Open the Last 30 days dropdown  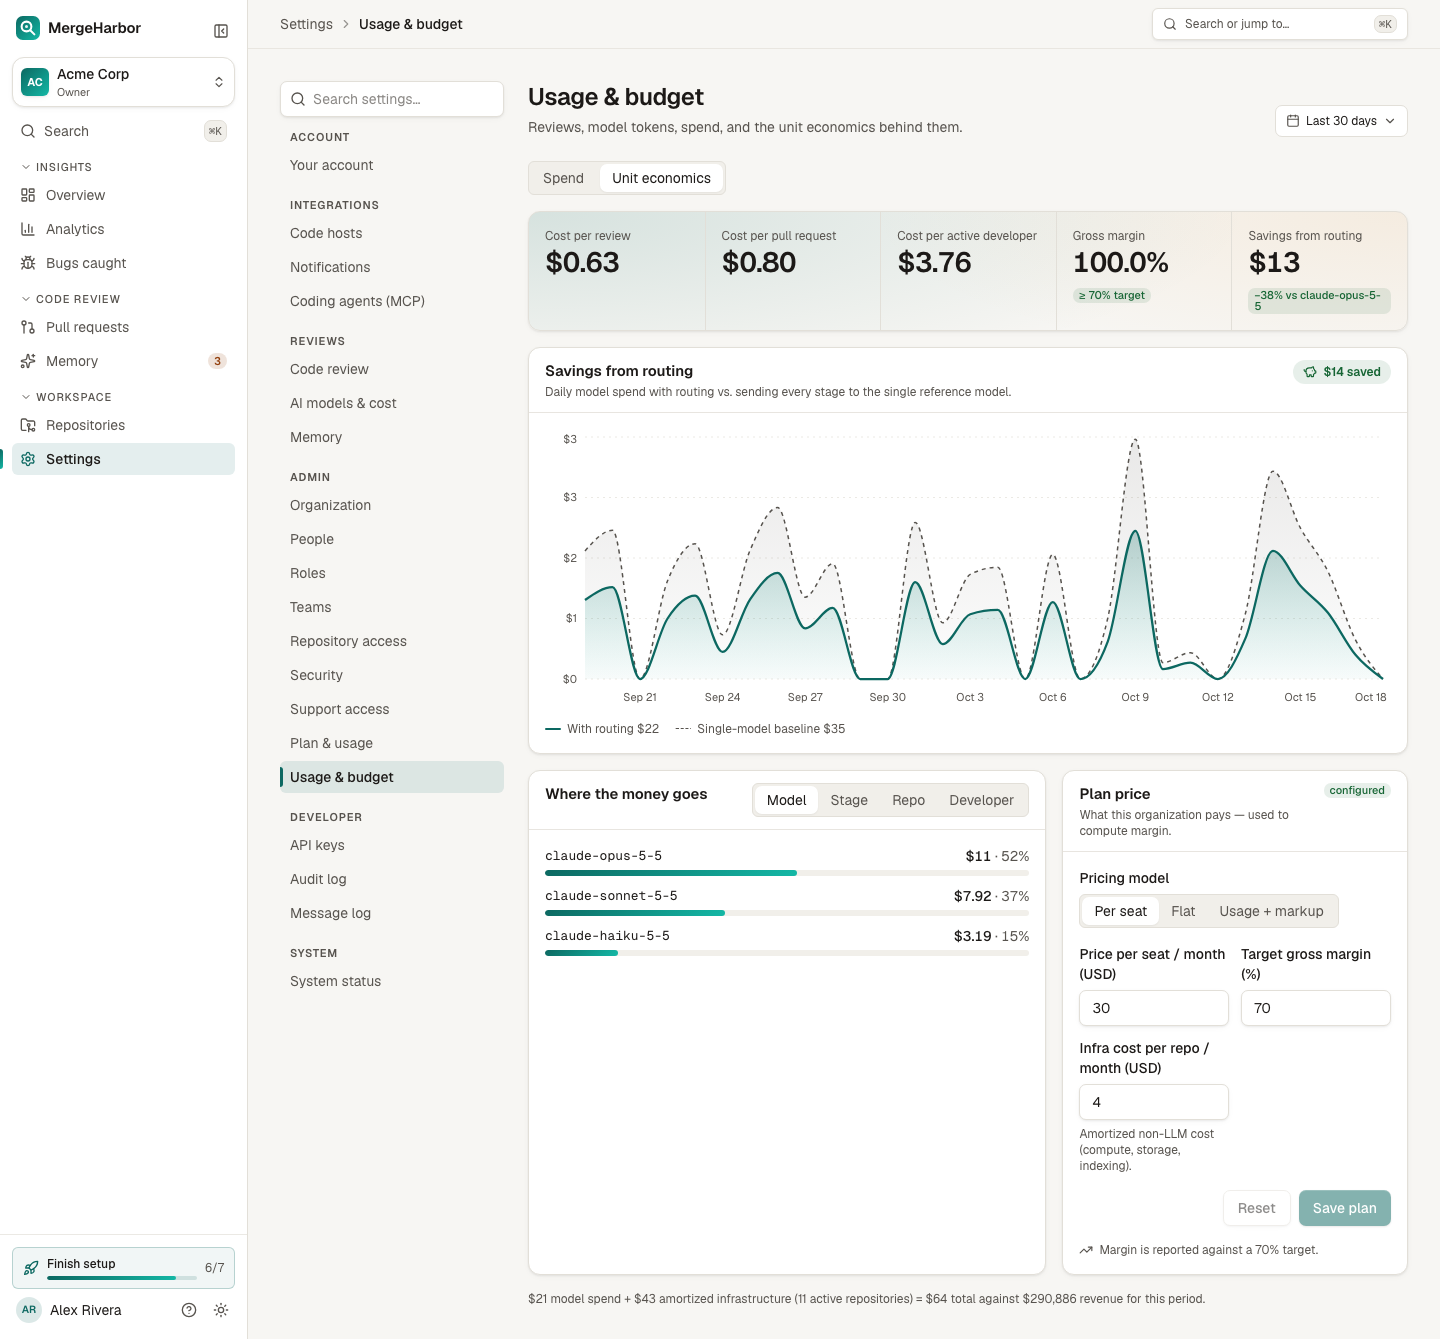[x=1341, y=121]
